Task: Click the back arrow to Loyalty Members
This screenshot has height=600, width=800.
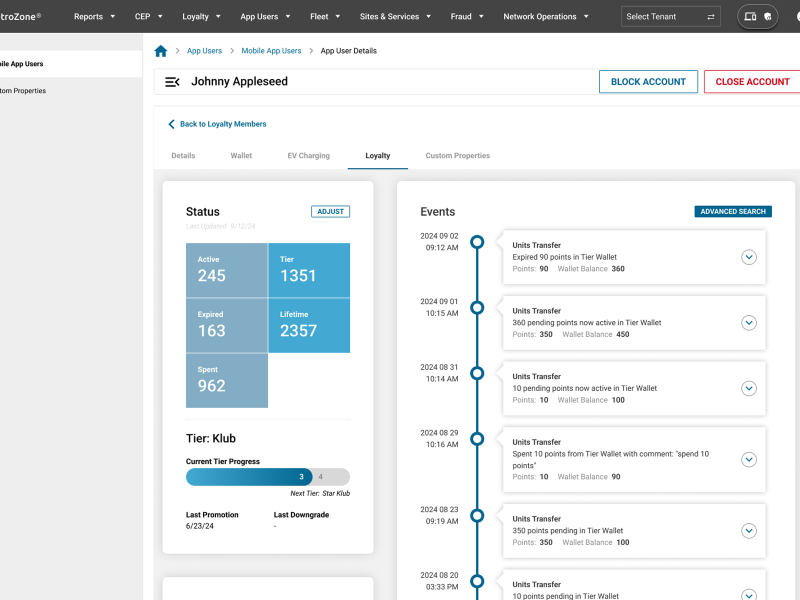Action: pyautogui.click(x=171, y=124)
